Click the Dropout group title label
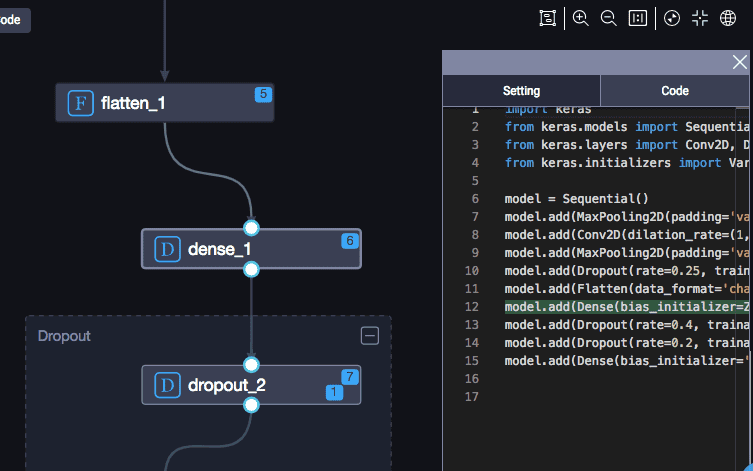Image resolution: width=753 pixels, height=471 pixels. point(64,336)
